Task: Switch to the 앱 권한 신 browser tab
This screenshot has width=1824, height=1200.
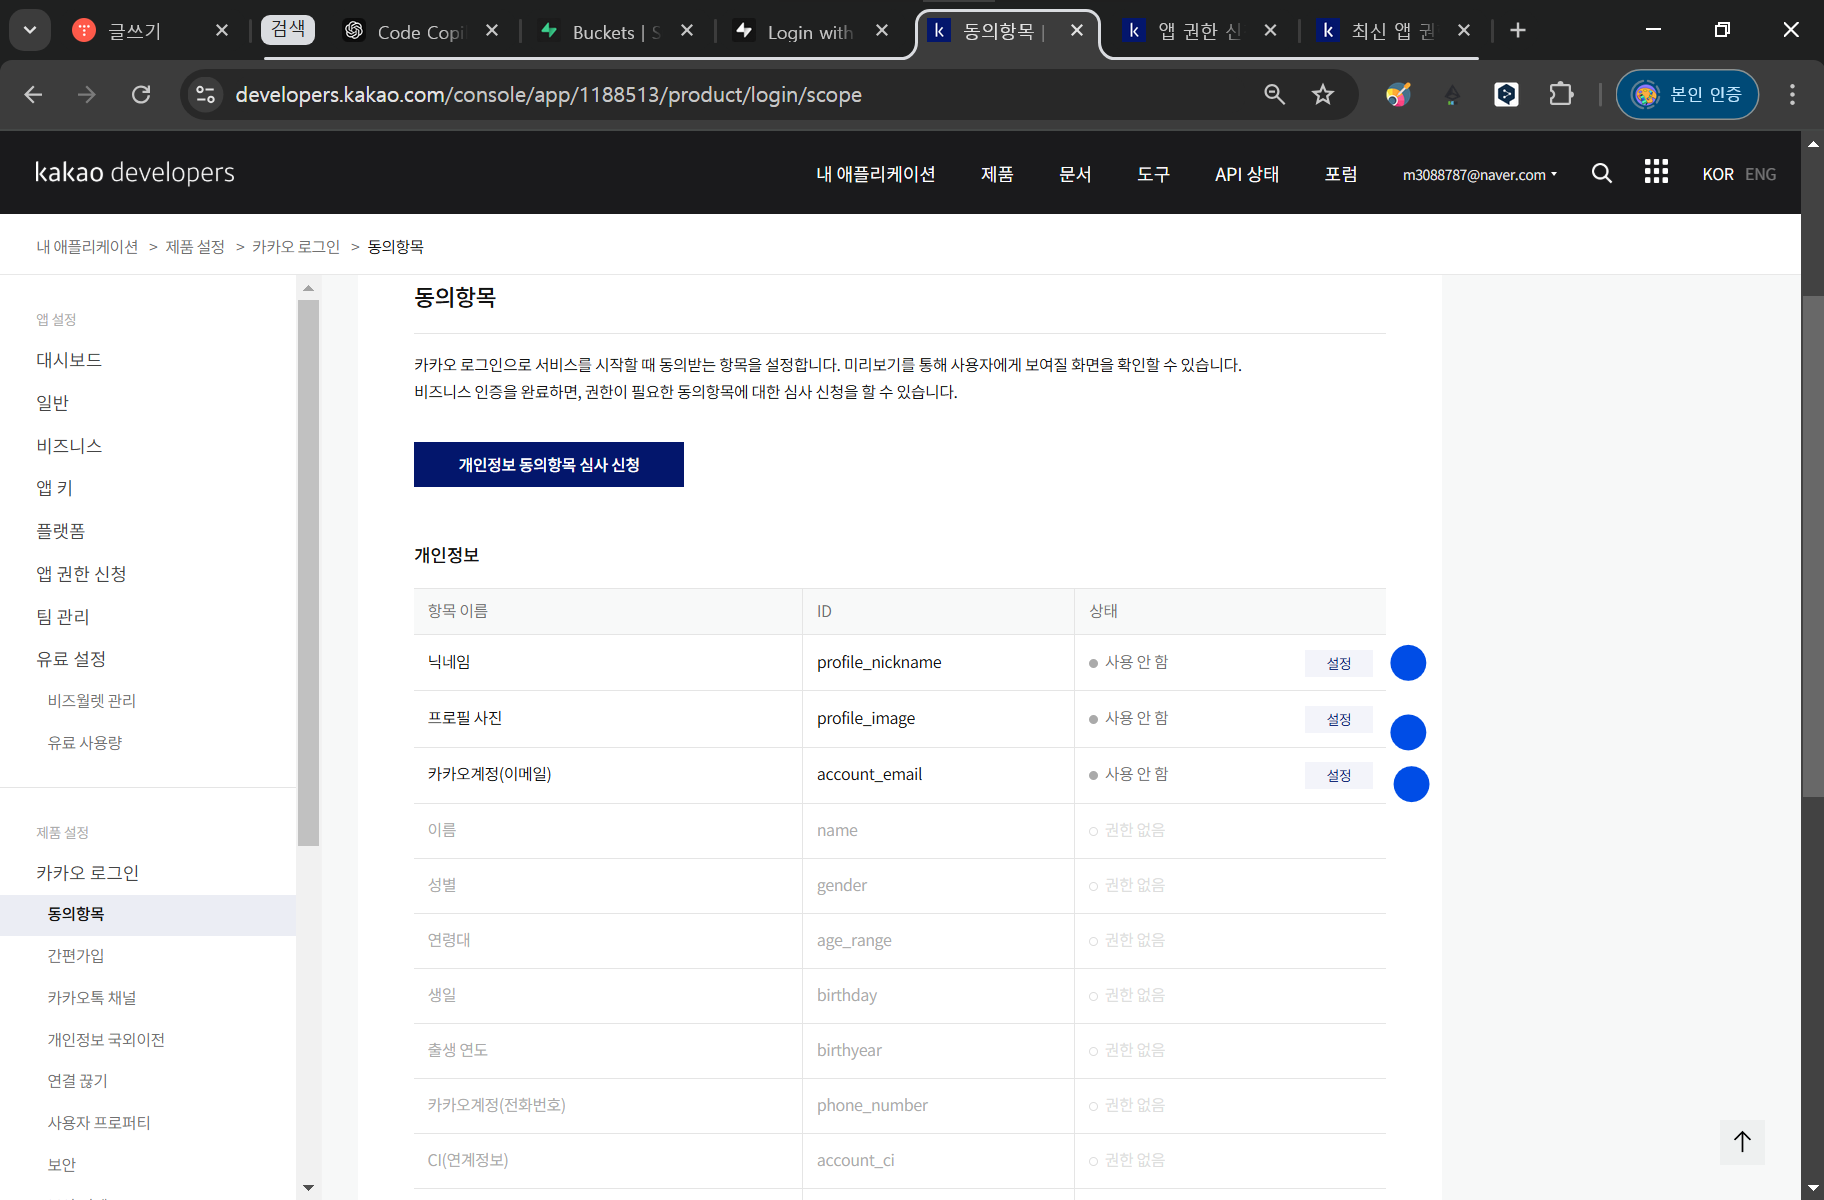Action: click(x=1199, y=31)
